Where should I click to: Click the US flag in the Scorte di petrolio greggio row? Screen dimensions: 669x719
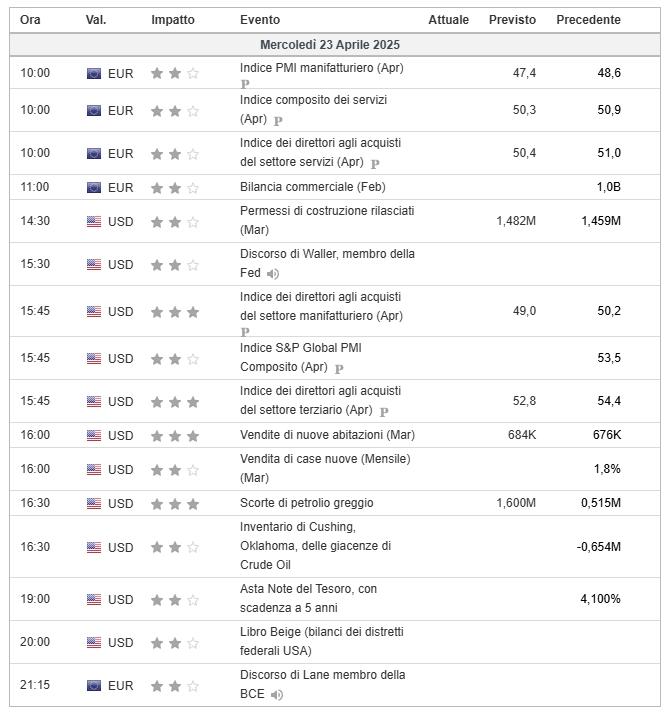click(94, 503)
